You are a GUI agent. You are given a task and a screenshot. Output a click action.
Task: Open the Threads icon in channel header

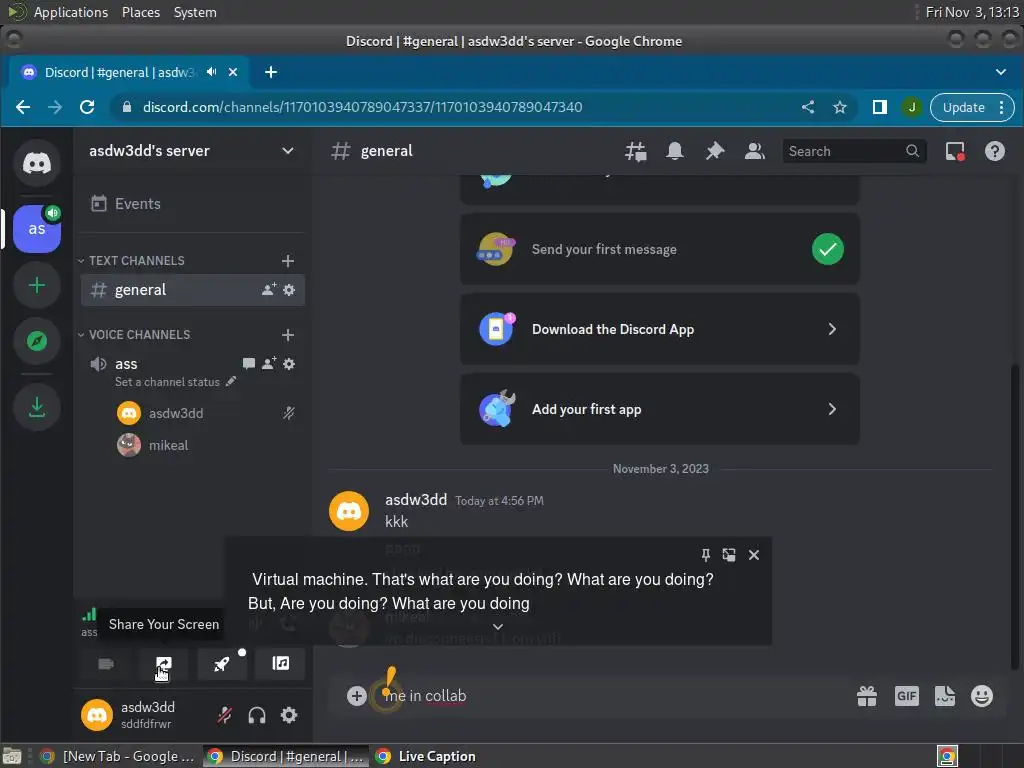point(635,152)
